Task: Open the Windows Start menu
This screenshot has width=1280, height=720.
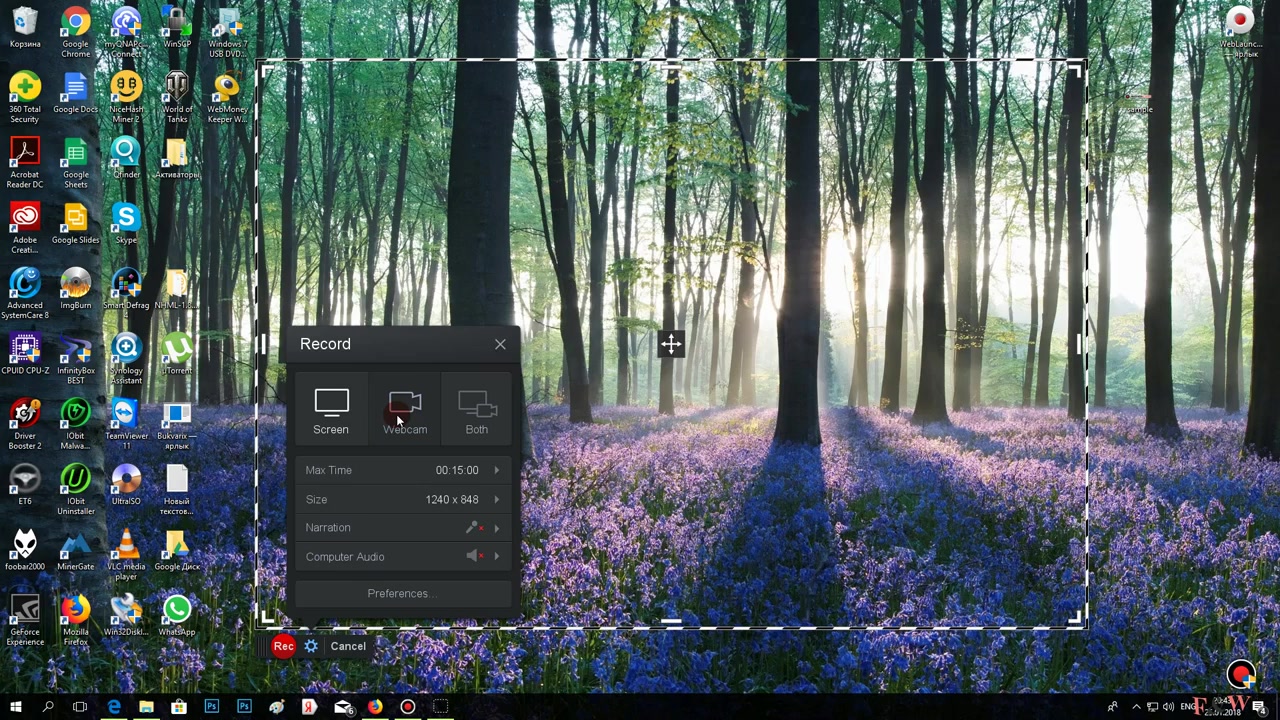Action: pos(15,707)
